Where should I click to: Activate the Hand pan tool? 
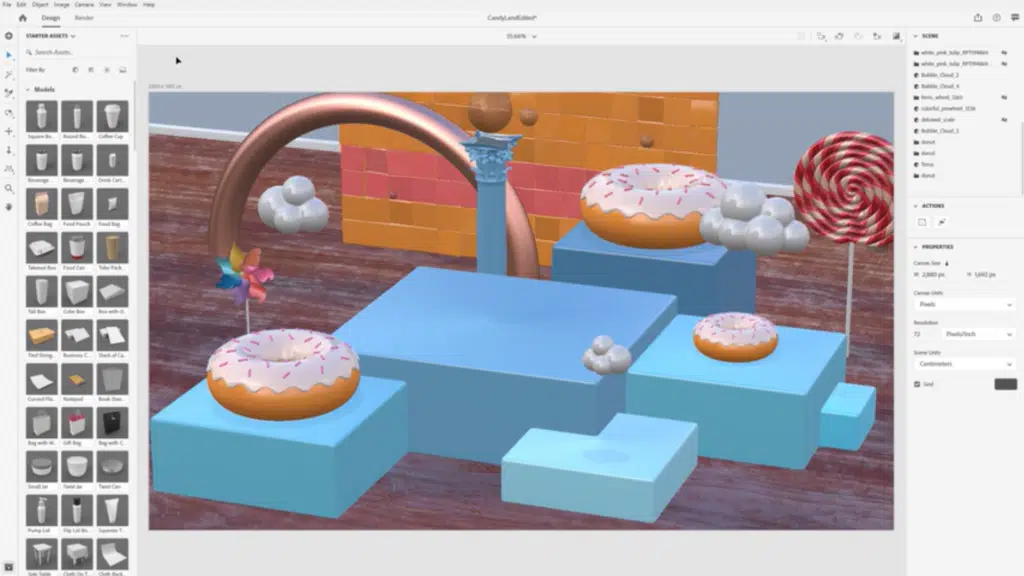click(x=9, y=207)
